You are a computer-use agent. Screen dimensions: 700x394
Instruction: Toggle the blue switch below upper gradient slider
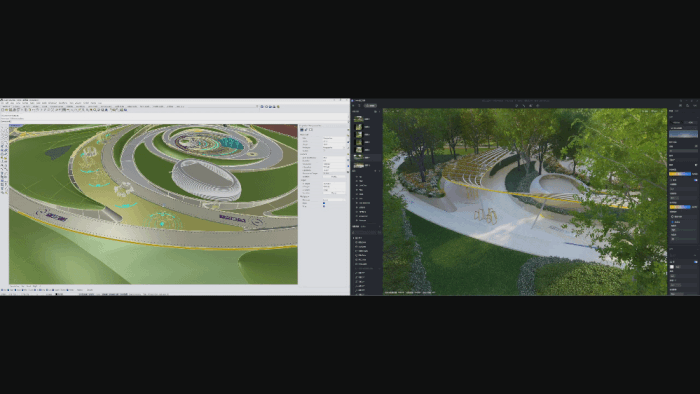[x=696, y=180]
